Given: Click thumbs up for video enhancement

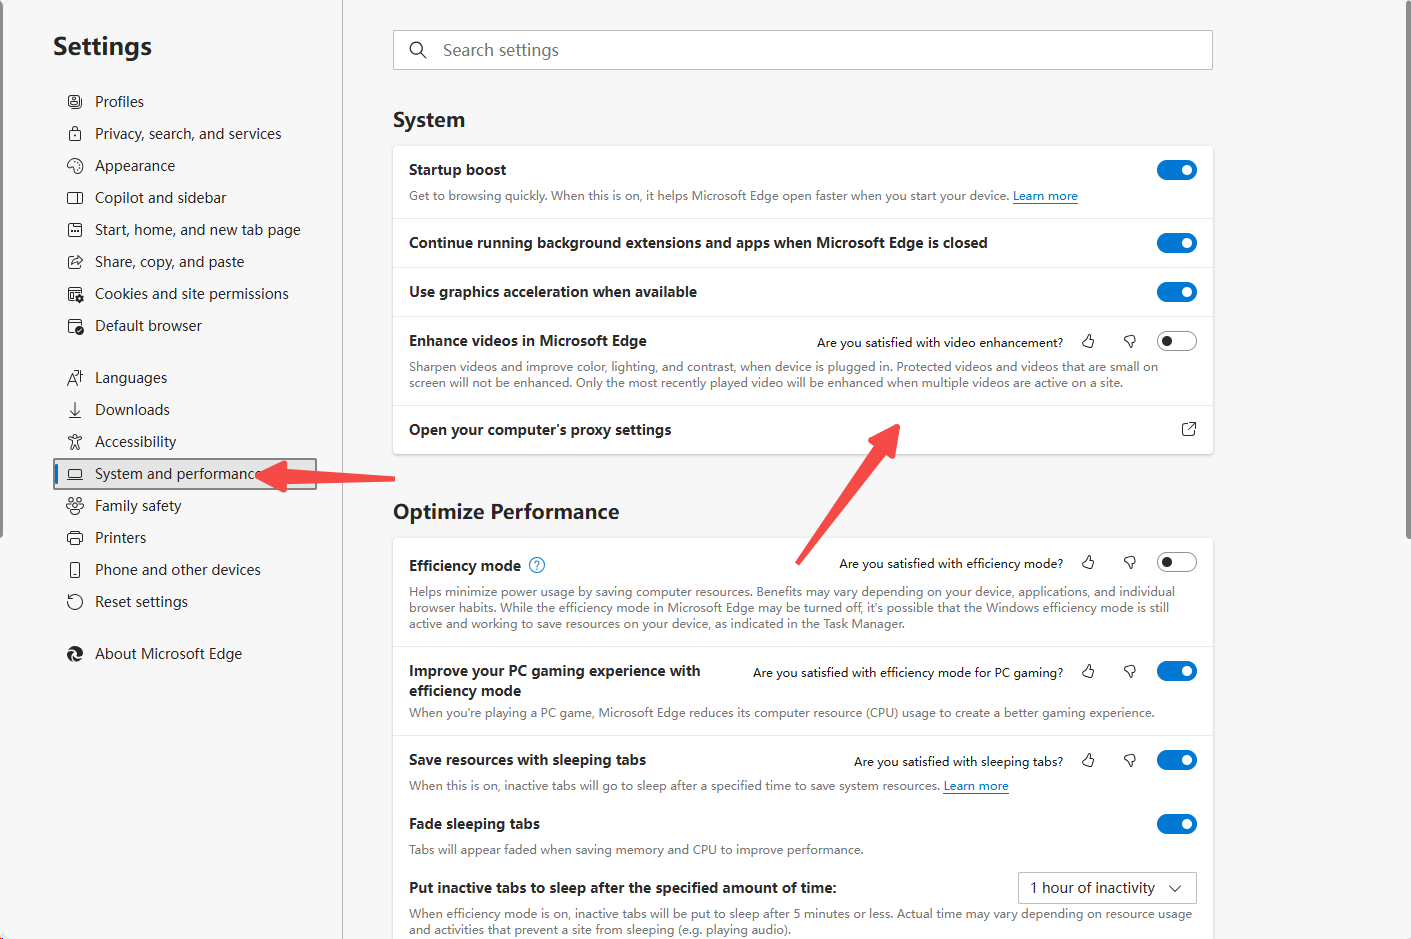Looking at the screenshot, I should pyautogui.click(x=1088, y=341).
